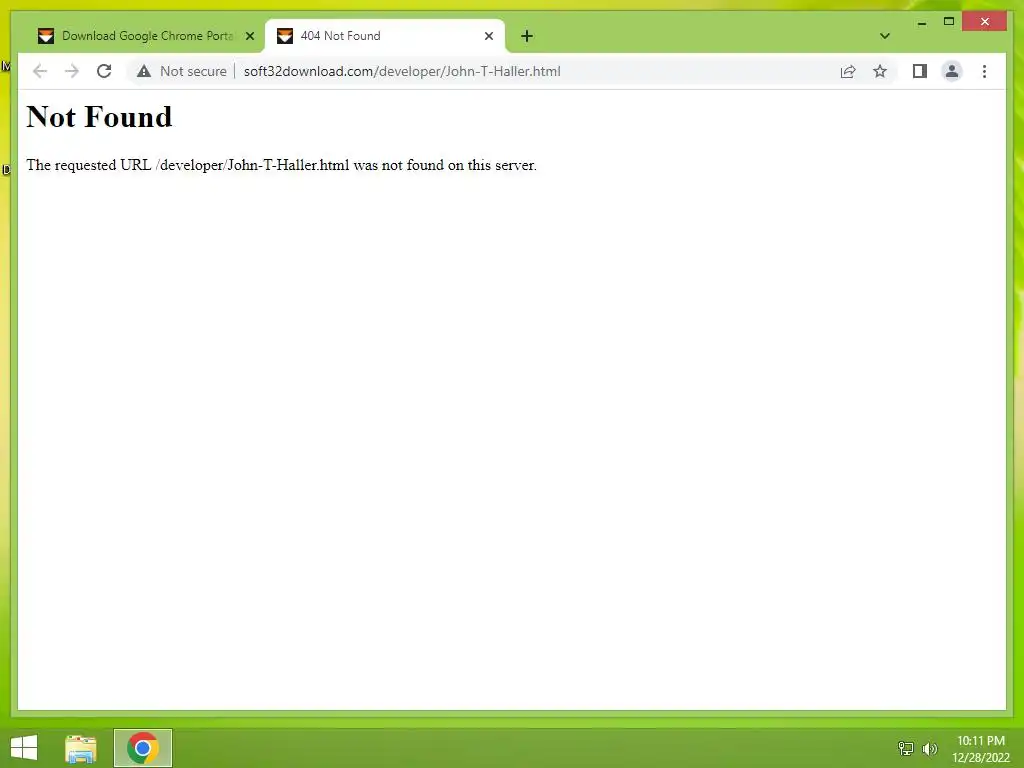Maximize the Chrome window
The width and height of the screenshot is (1024, 768).
[x=949, y=22]
